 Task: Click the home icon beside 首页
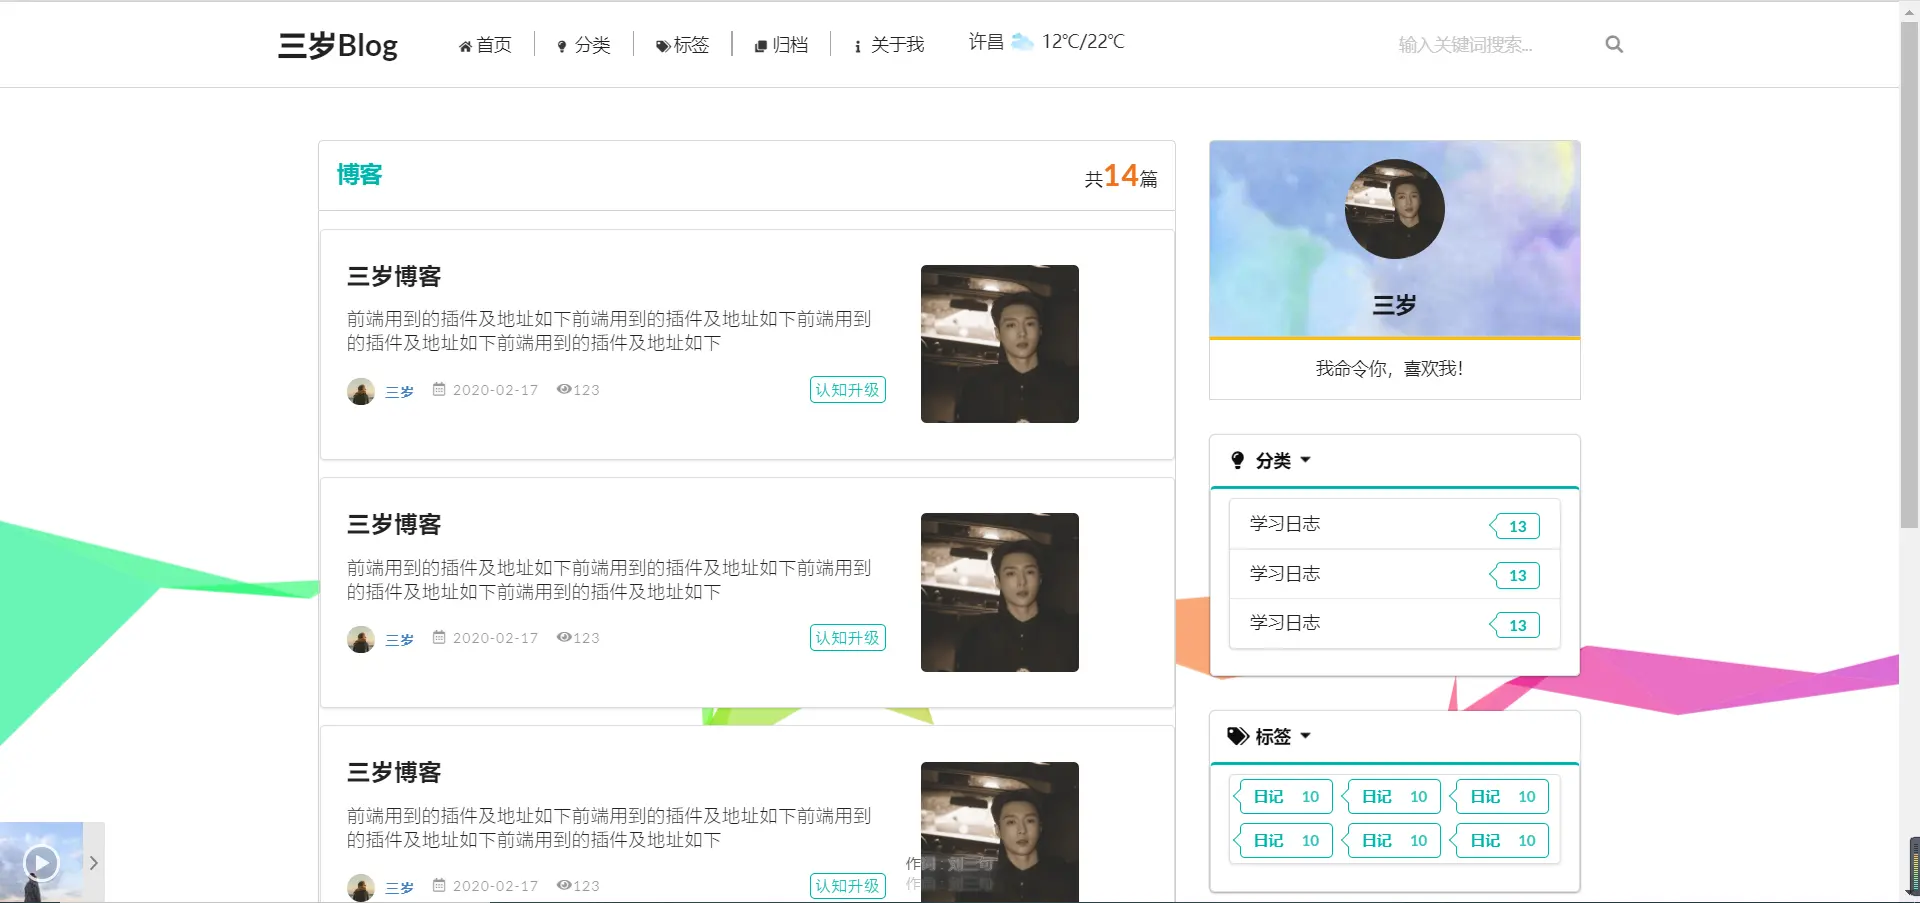point(465,46)
